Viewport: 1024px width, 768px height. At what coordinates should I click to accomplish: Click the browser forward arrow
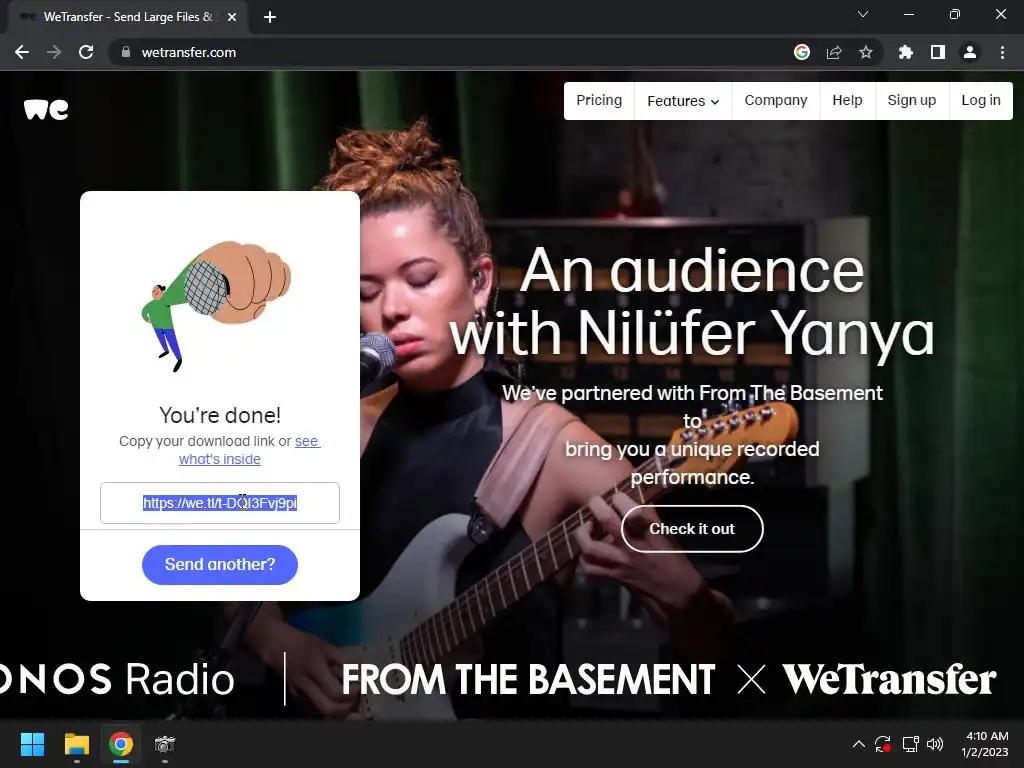click(x=54, y=52)
